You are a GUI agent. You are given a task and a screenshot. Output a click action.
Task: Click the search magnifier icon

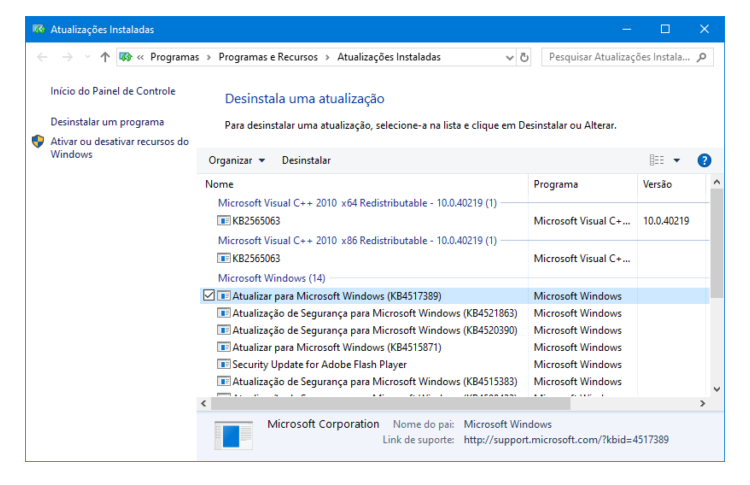click(x=702, y=57)
